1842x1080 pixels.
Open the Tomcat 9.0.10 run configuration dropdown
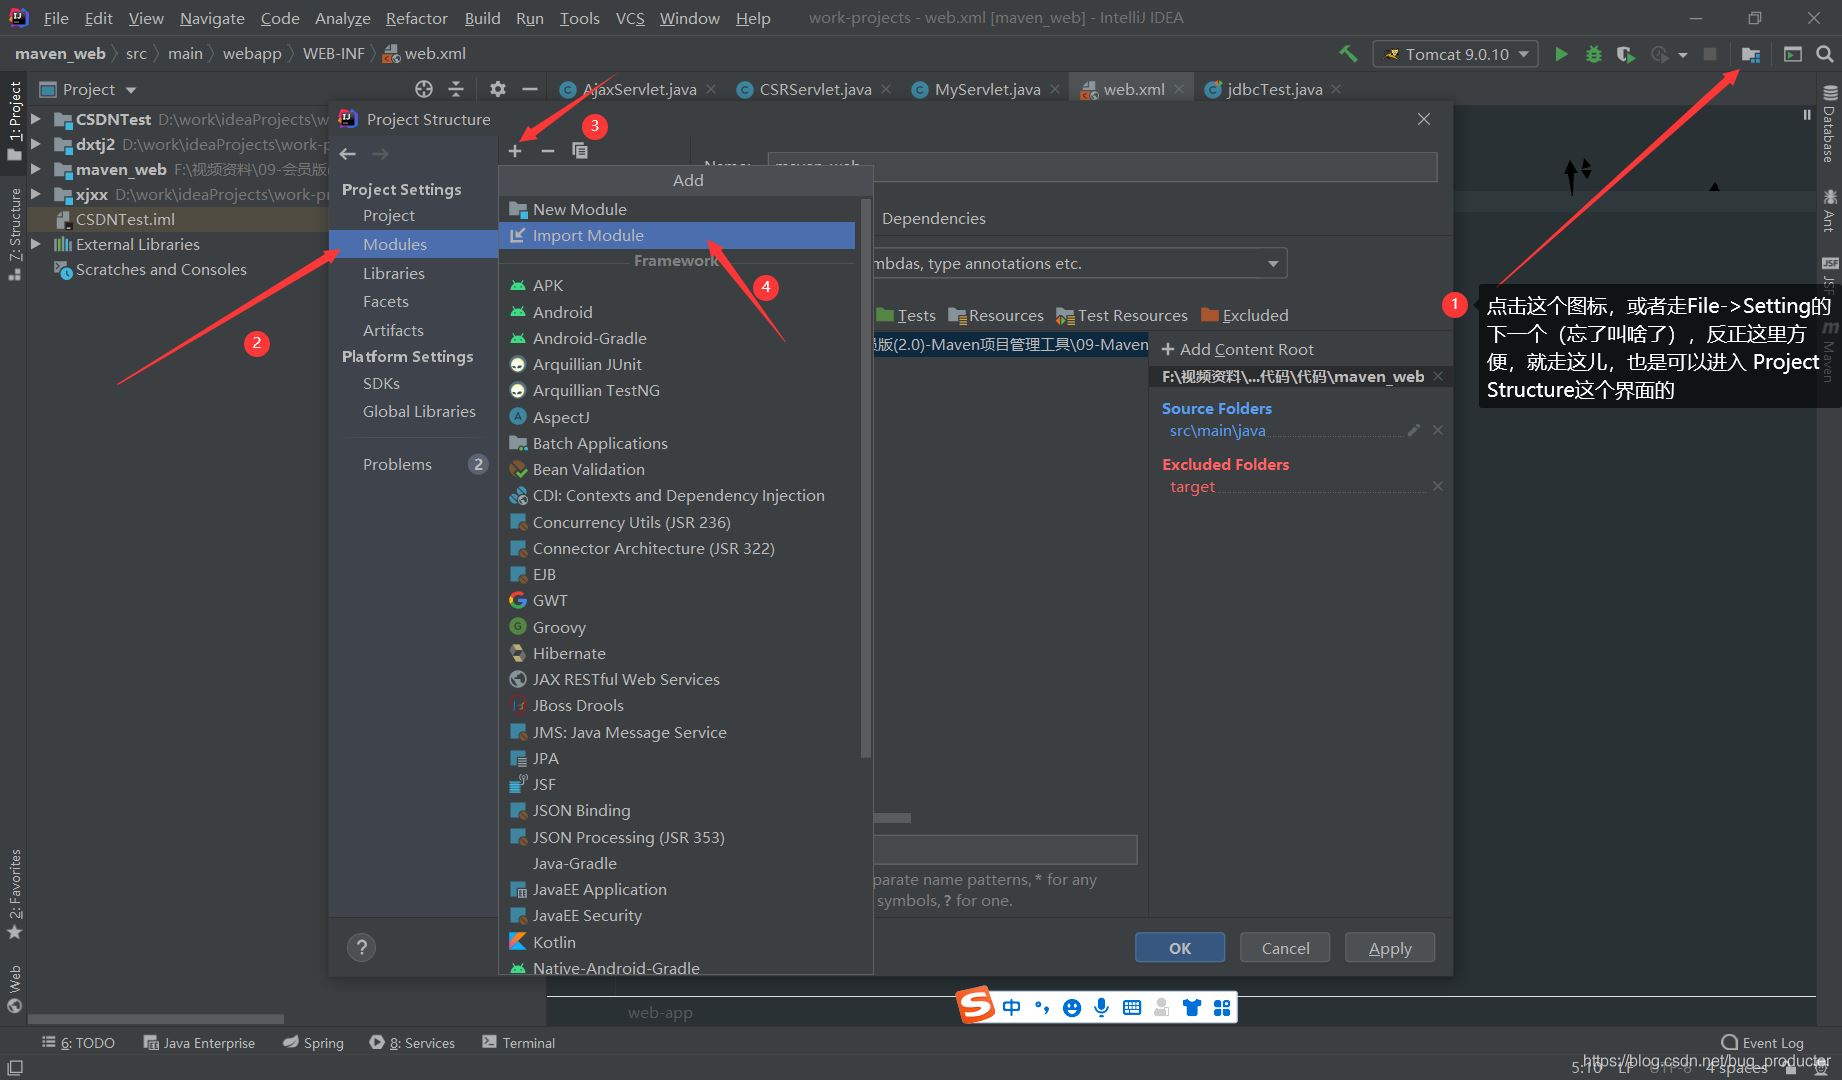click(1455, 54)
